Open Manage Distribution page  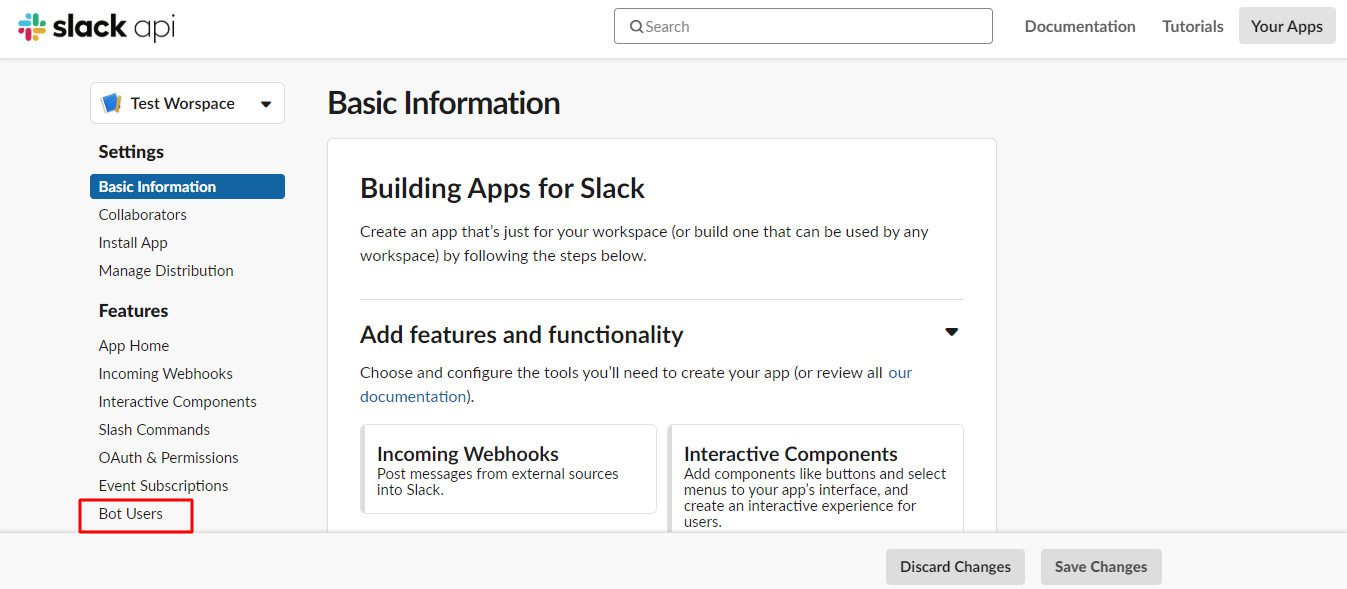coord(166,271)
